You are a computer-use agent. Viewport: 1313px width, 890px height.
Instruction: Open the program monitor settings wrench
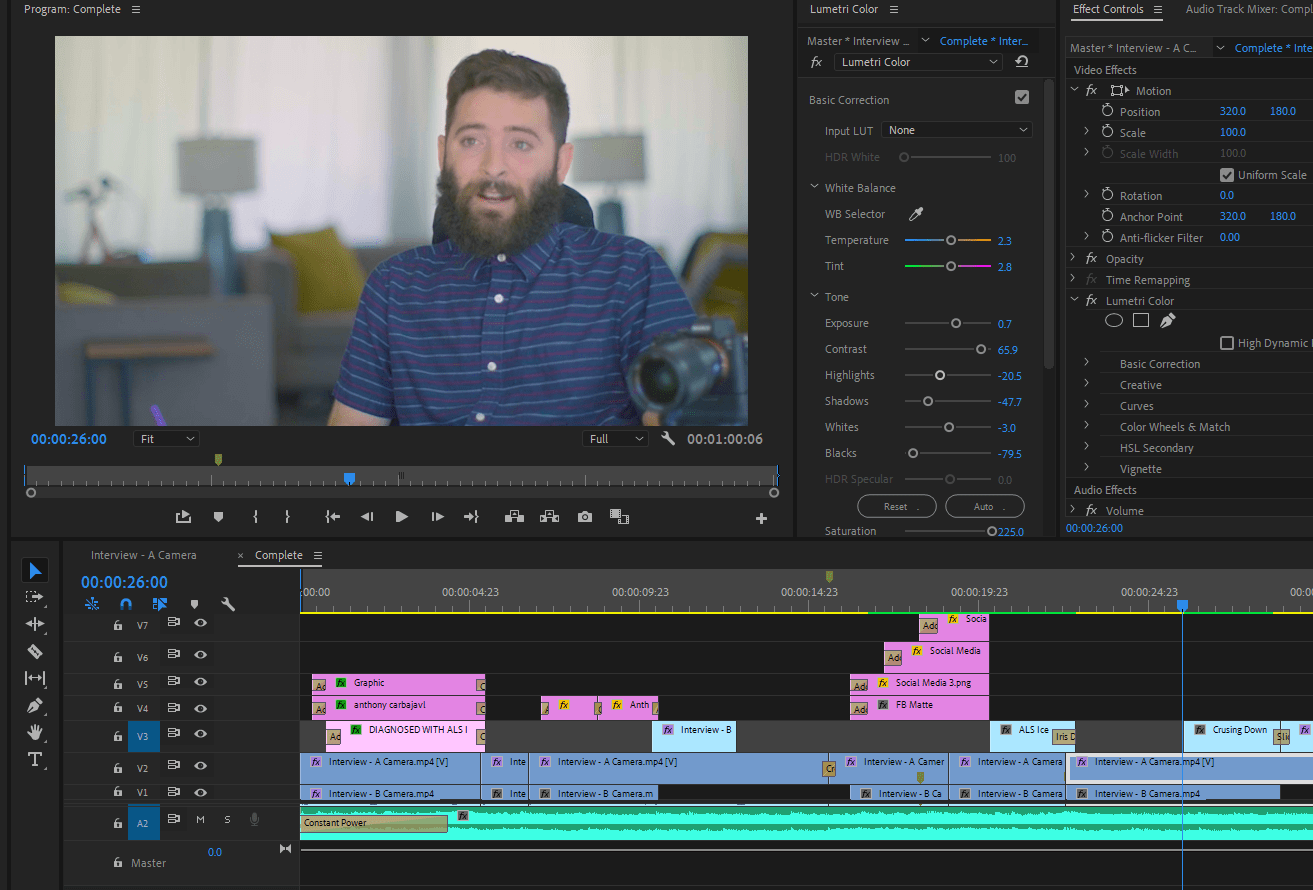point(668,439)
